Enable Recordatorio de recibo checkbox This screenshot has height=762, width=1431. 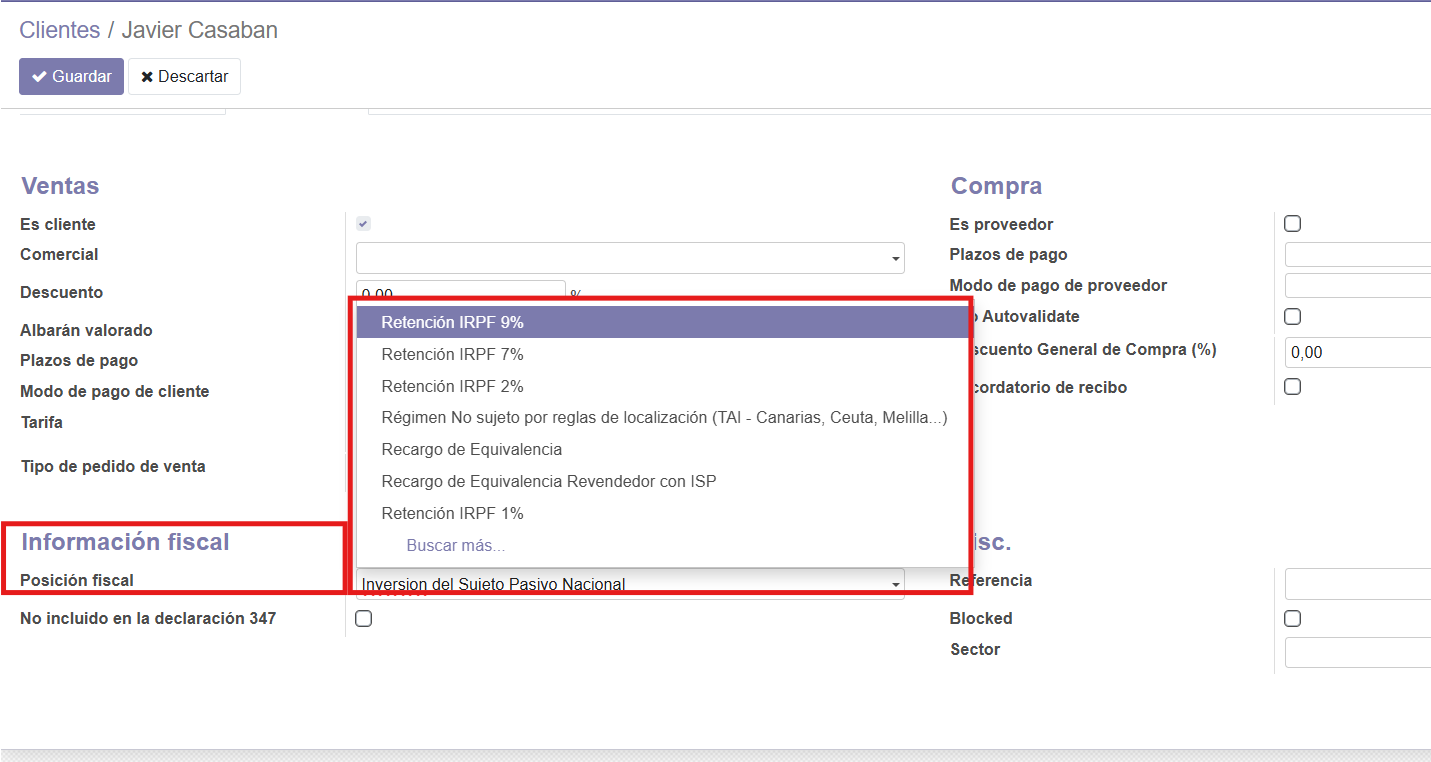point(1292,387)
